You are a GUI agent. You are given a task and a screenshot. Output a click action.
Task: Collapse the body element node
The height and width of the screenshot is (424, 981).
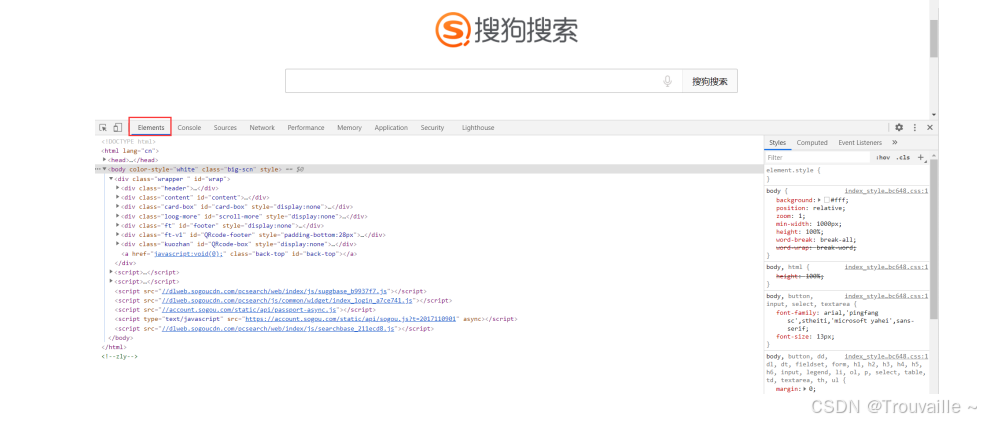(x=104, y=169)
